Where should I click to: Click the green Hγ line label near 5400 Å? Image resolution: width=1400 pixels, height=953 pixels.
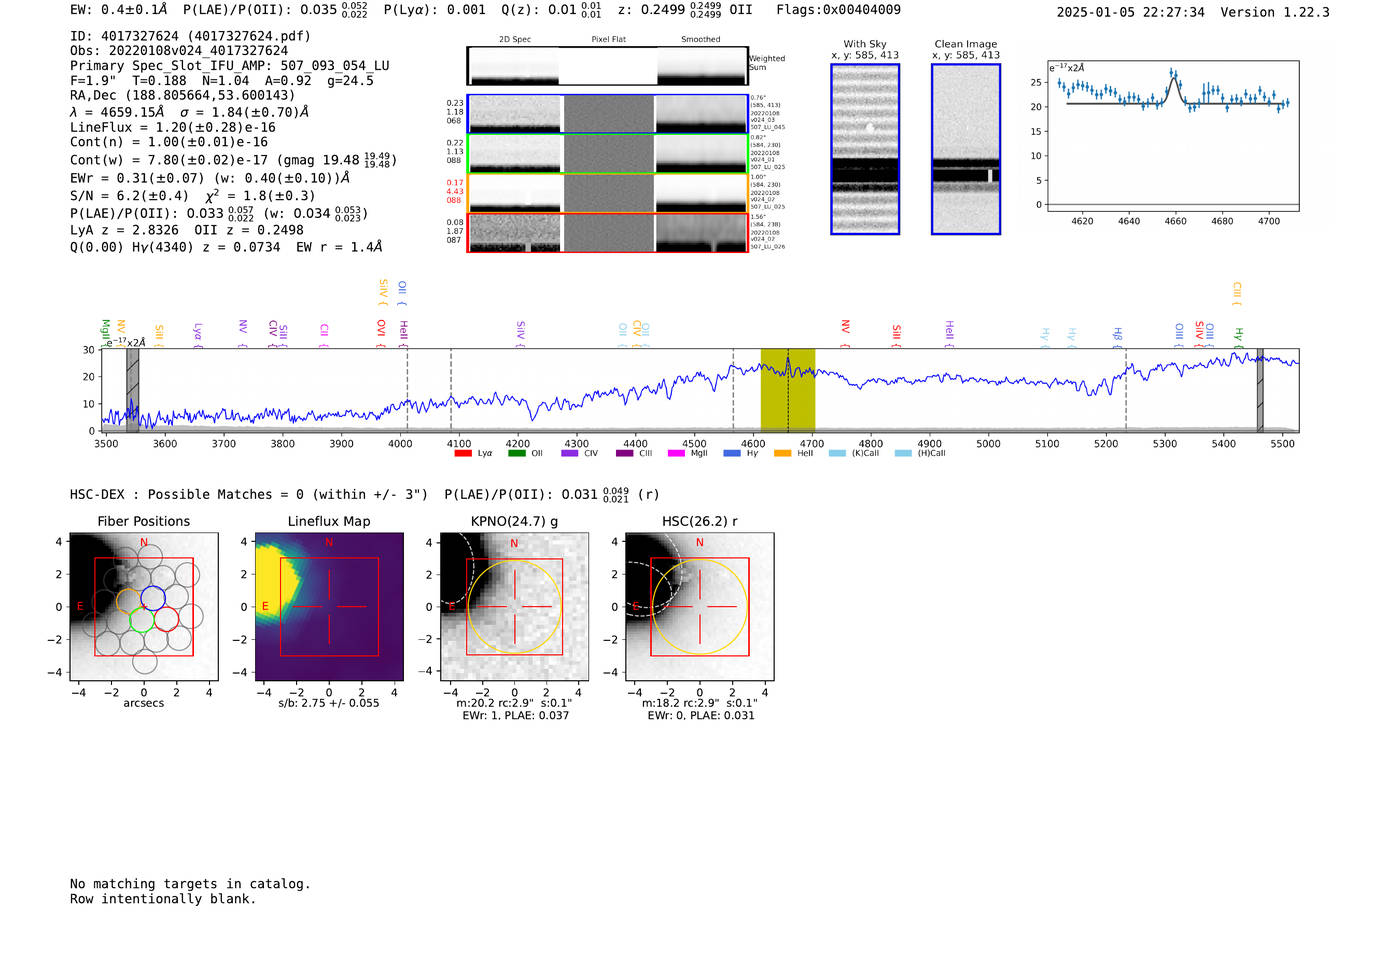point(1239,337)
